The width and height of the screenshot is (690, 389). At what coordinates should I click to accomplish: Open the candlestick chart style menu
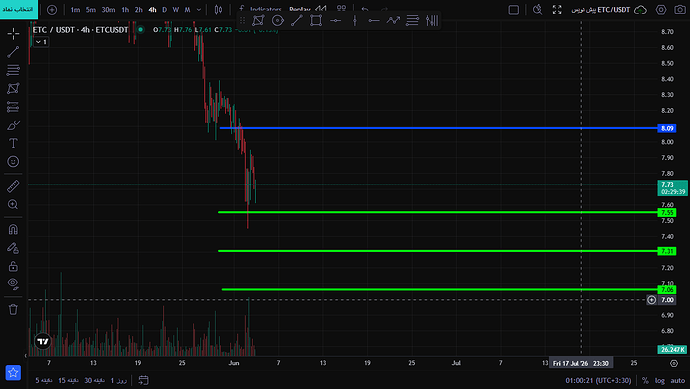point(218,10)
